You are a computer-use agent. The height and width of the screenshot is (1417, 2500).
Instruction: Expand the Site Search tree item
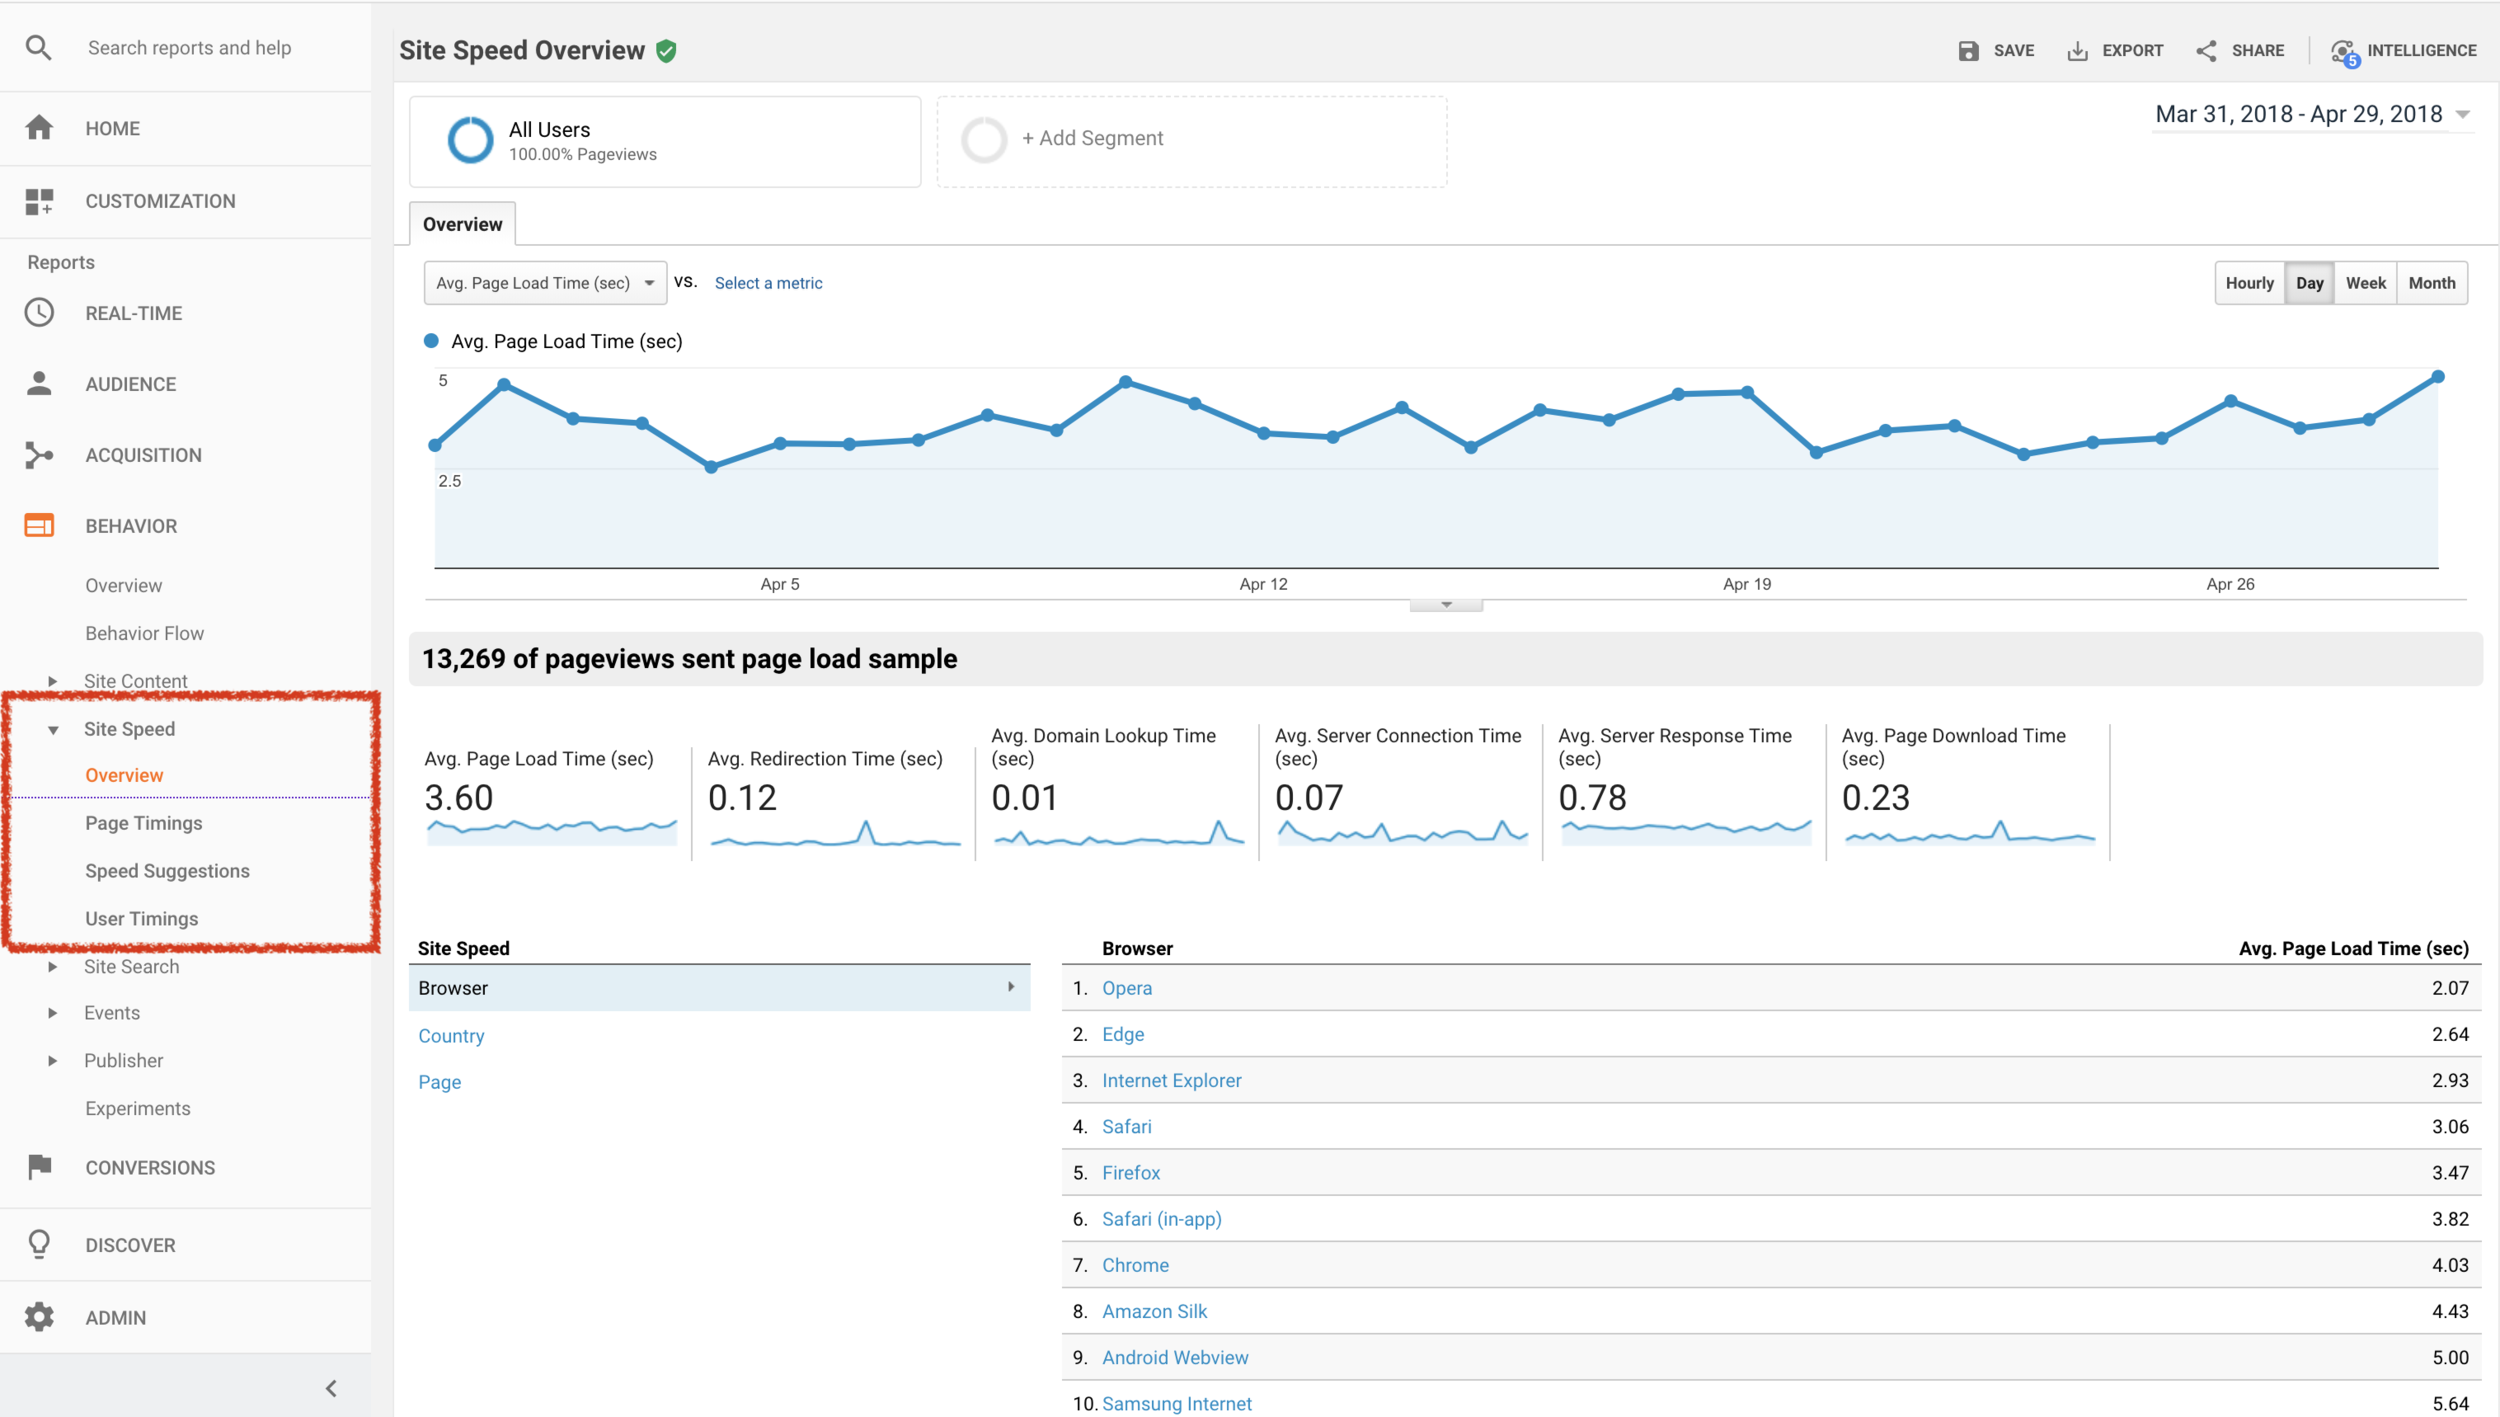pos(52,967)
